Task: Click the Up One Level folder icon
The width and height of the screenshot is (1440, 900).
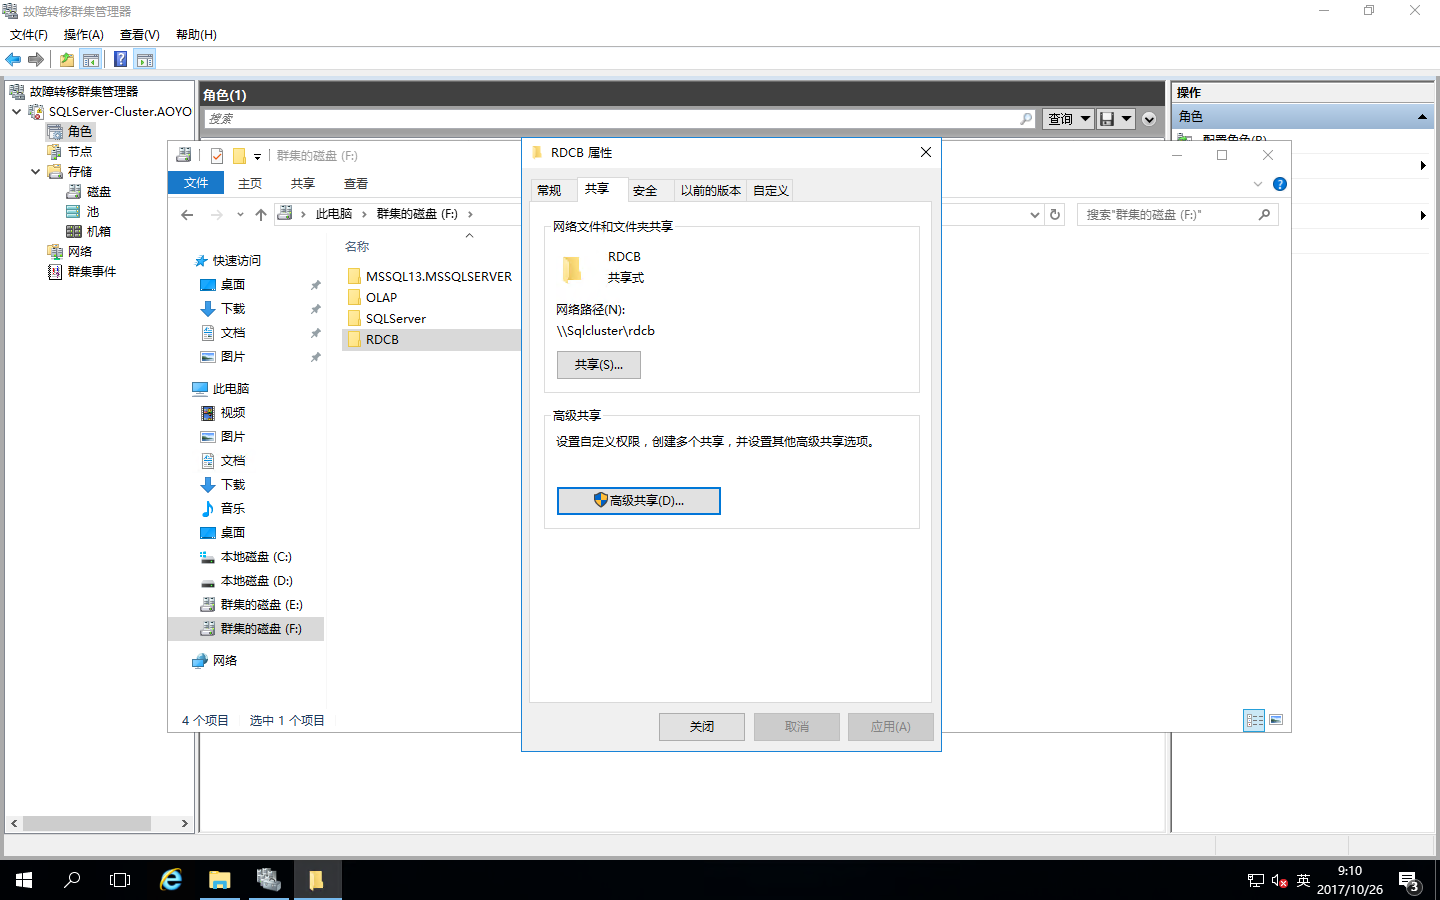Action: [66, 60]
